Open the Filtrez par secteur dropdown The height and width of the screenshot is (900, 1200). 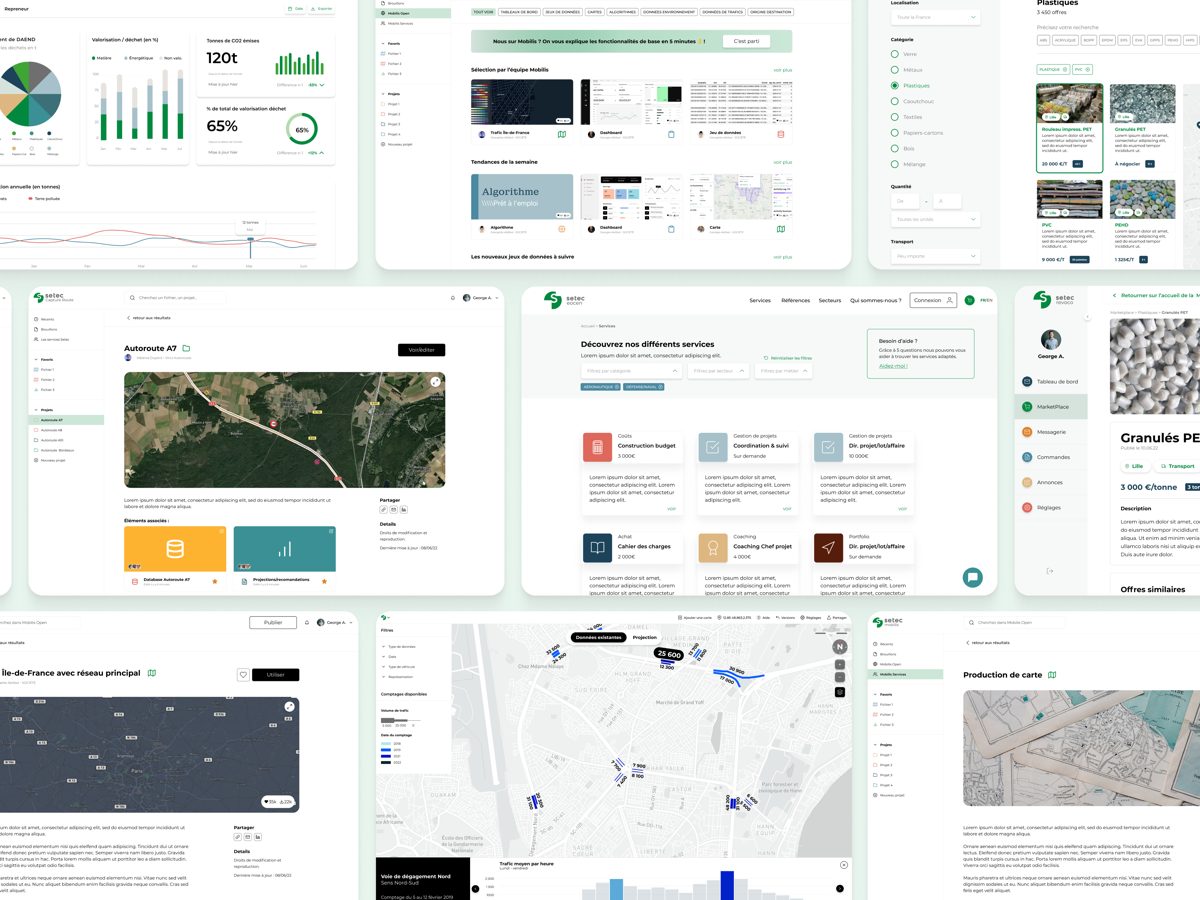point(719,371)
